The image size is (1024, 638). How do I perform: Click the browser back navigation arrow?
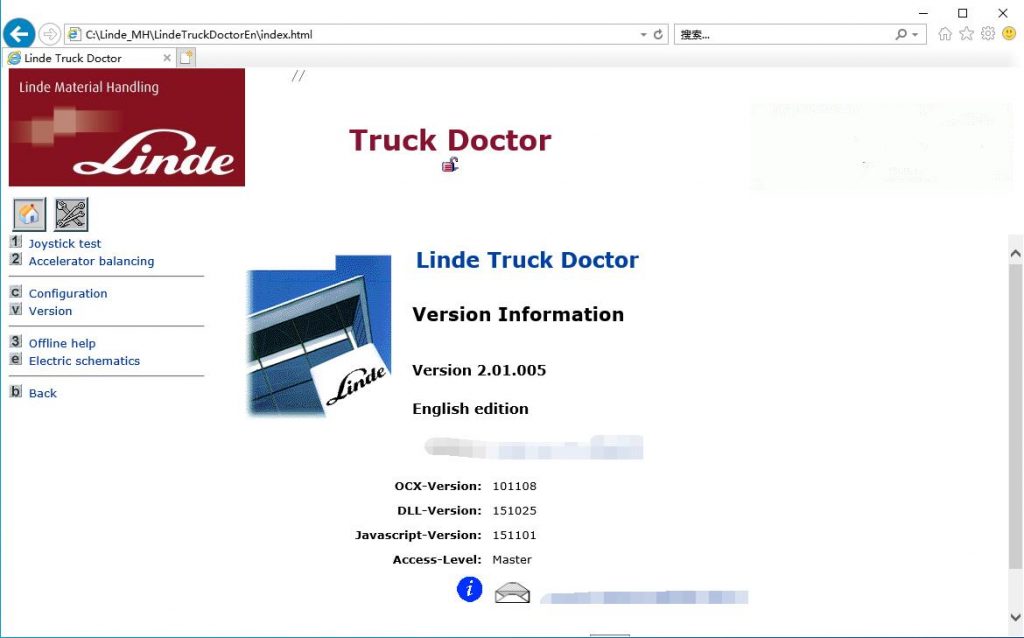point(18,33)
